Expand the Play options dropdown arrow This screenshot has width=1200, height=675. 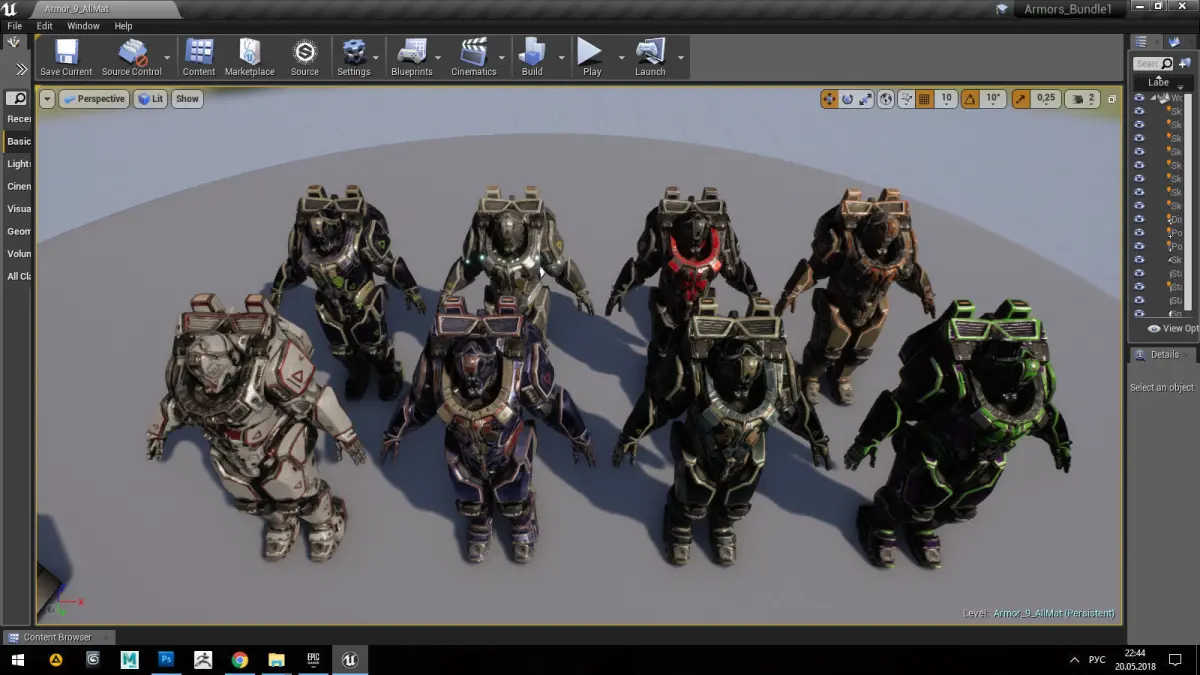click(621, 58)
